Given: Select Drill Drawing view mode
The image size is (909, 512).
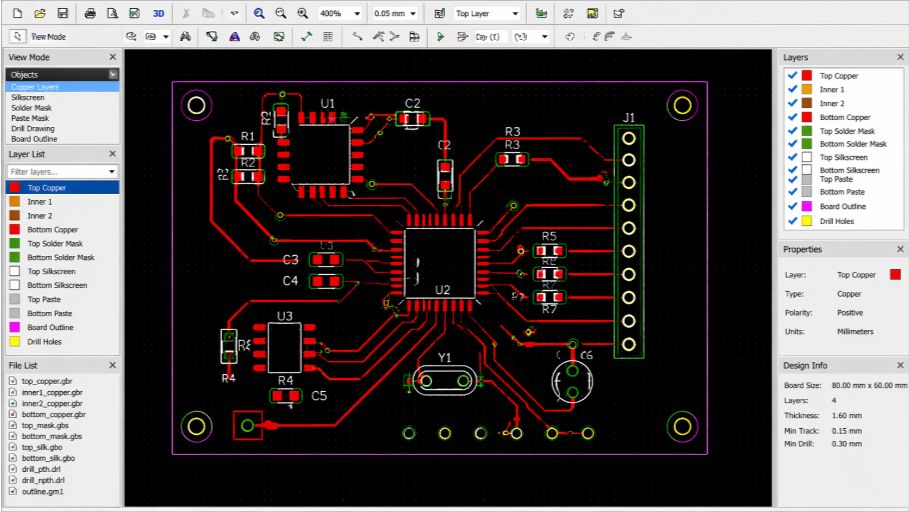Looking at the screenshot, I should (33, 129).
